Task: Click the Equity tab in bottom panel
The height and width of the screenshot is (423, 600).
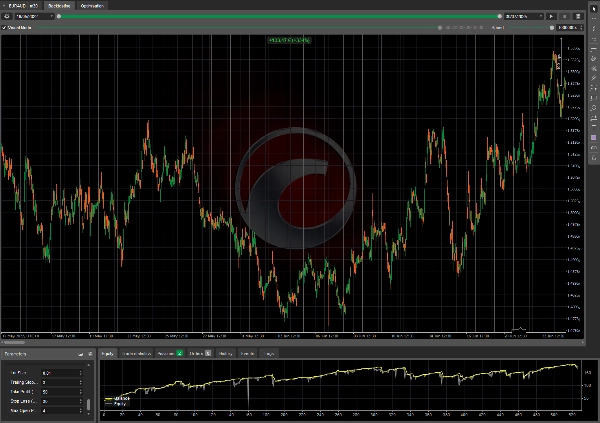Action: pos(107,353)
